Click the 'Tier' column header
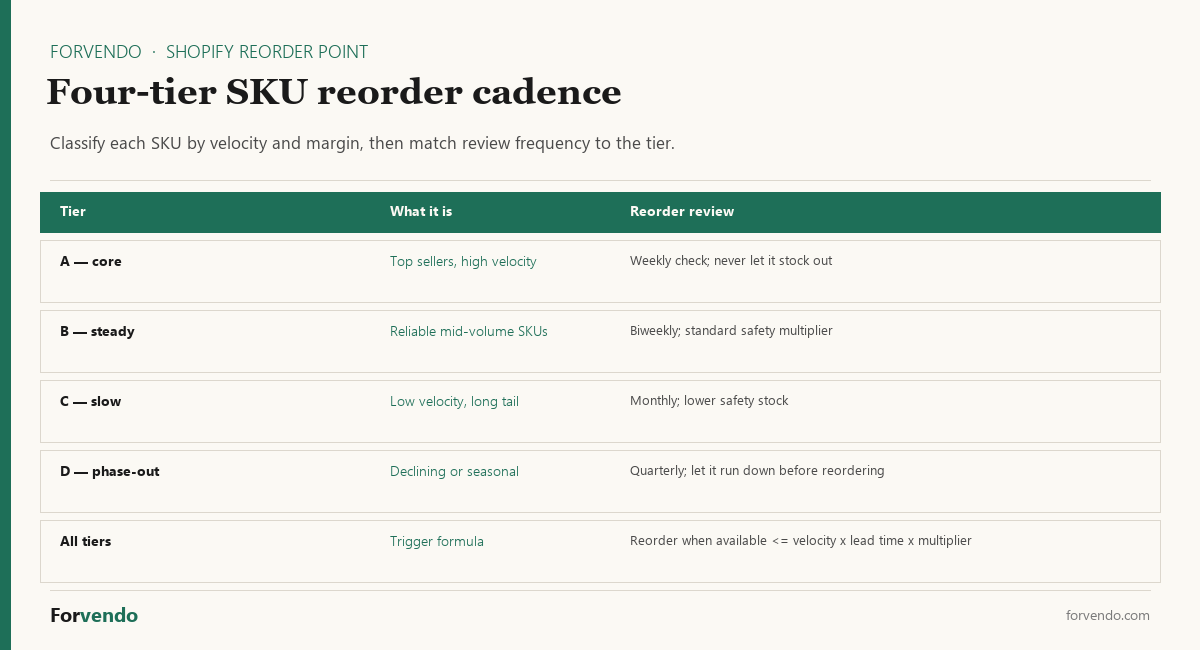 coord(73,212)
